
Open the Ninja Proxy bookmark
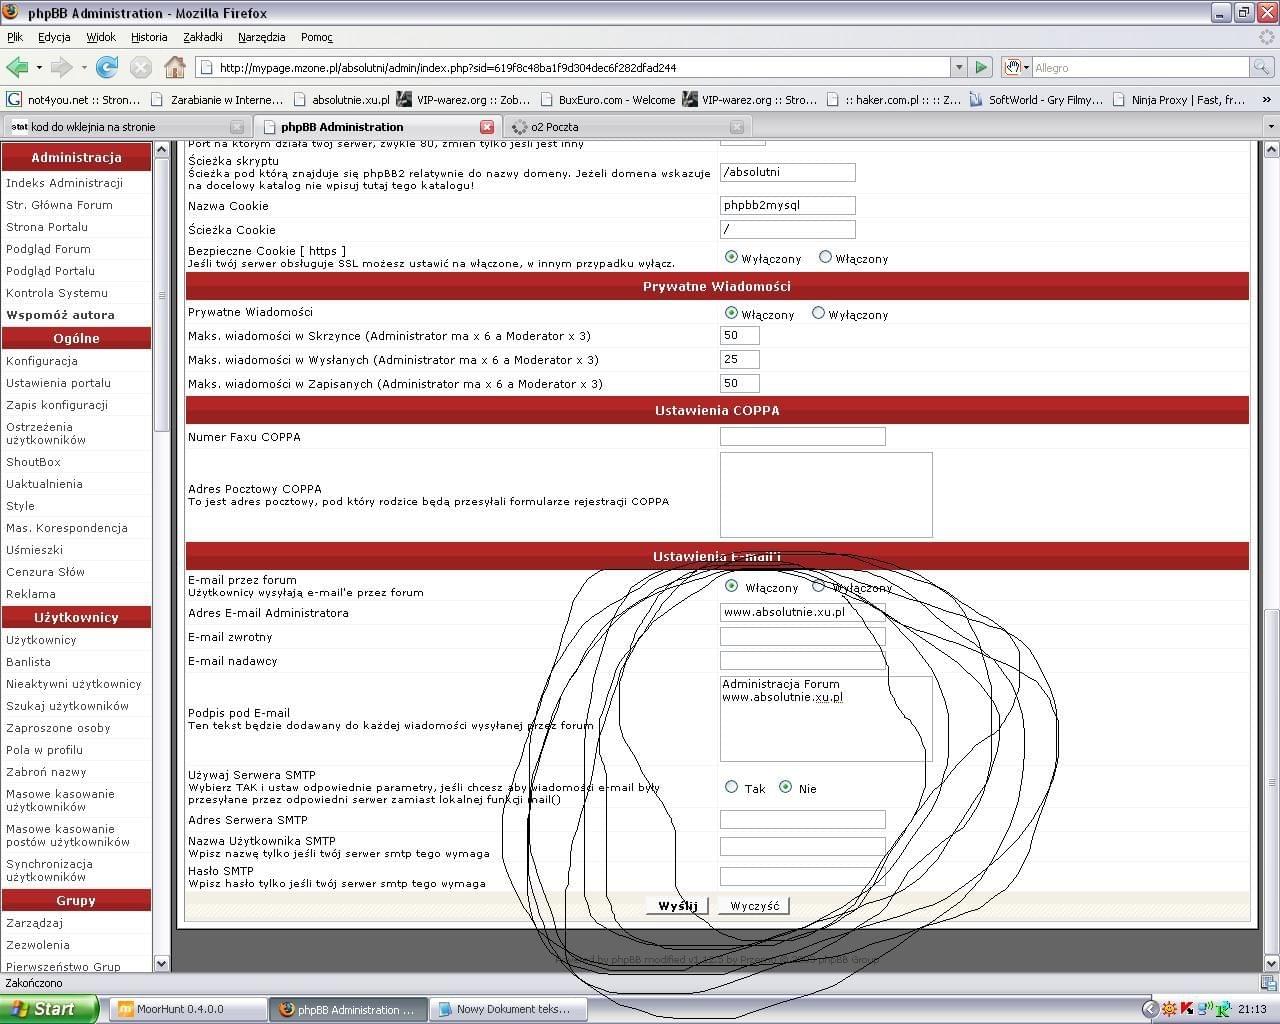pyautogui.click(x=1179, y=99)
